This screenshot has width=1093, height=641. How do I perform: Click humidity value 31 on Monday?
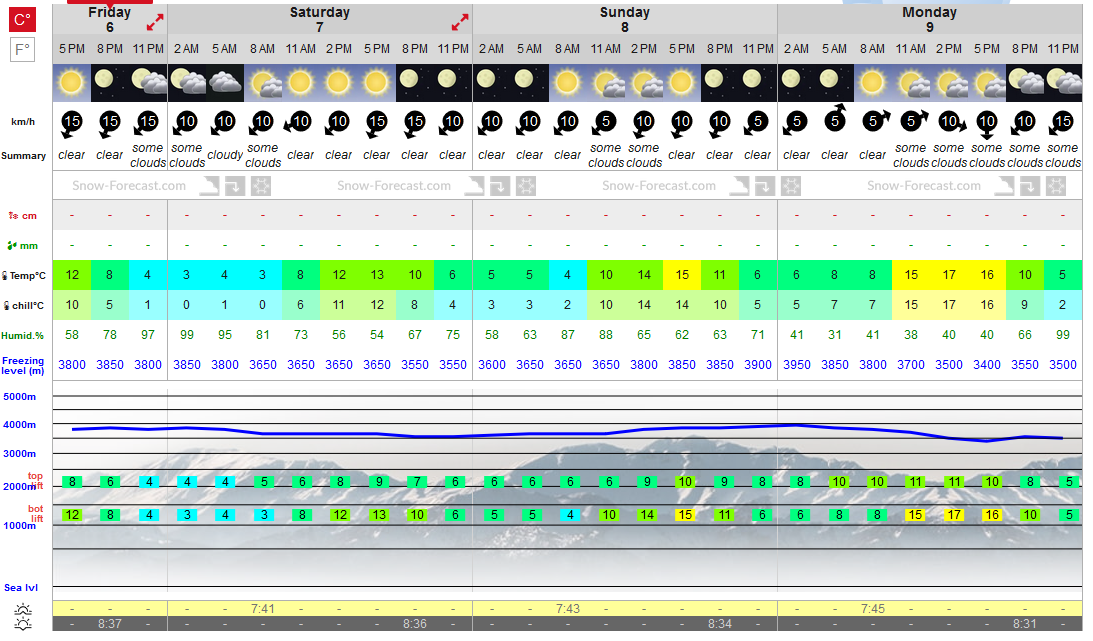click(834, 335)
